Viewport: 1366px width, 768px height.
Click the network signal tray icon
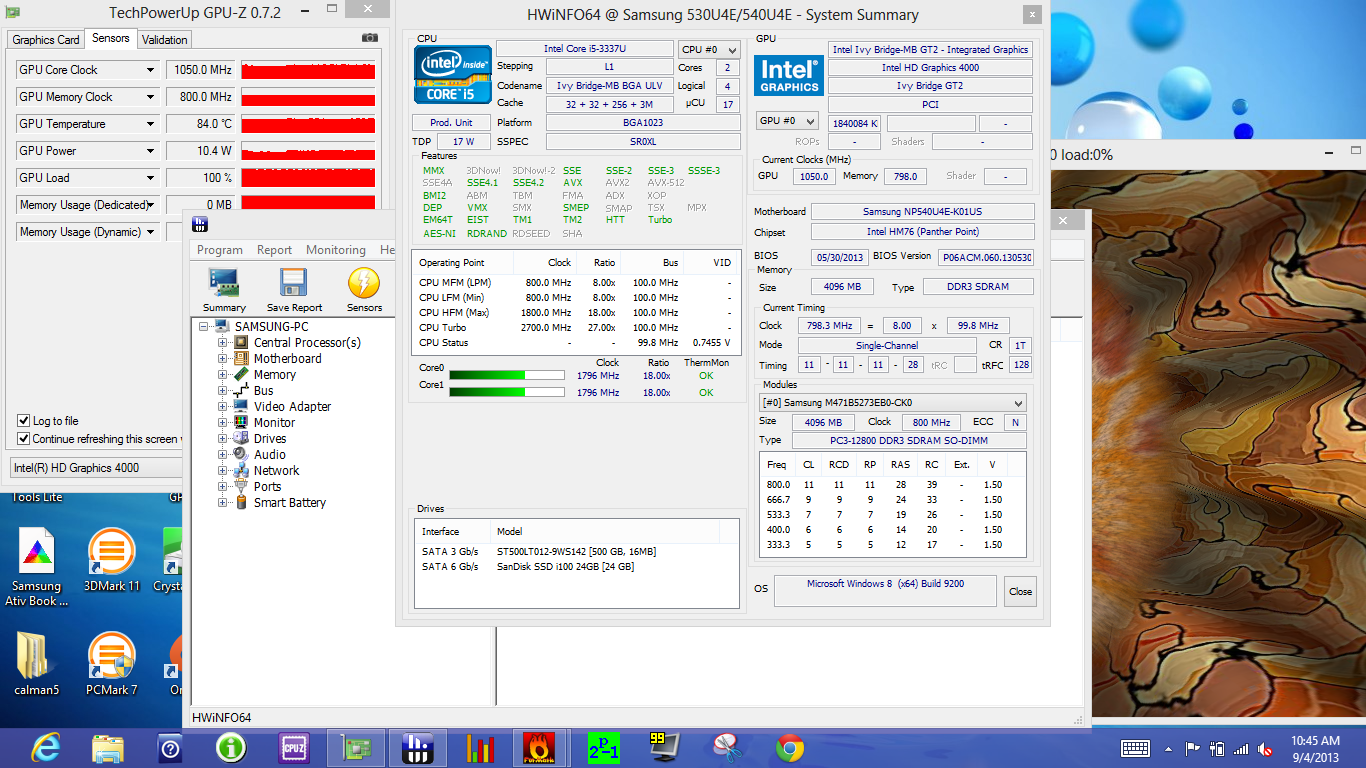click(x=1240, y=748)
